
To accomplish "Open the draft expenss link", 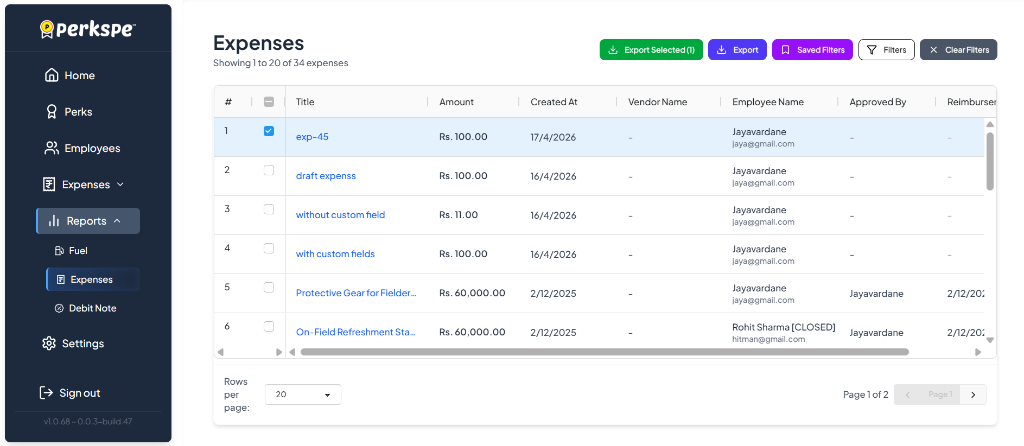I will (x=326, y=176).
